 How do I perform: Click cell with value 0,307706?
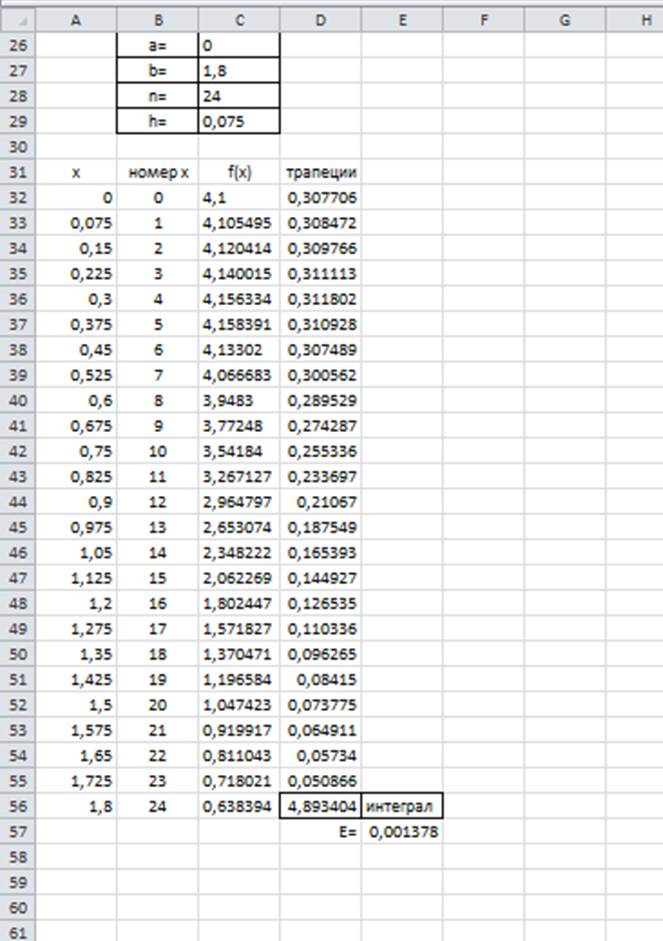(x=320, y=197)
